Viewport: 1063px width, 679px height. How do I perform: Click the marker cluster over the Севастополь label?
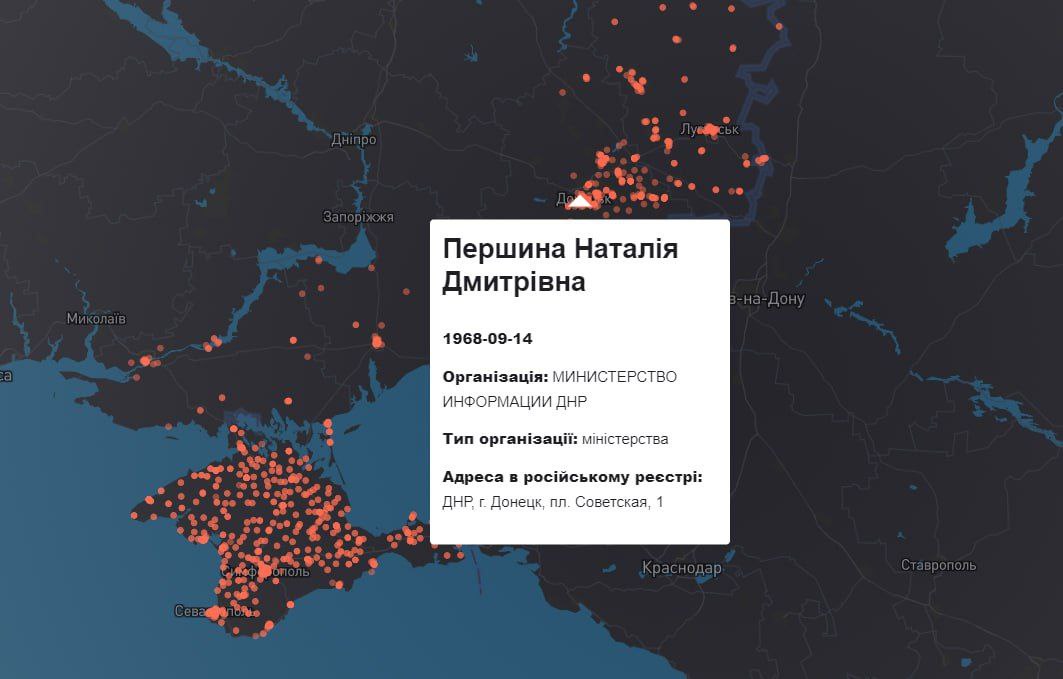point(215,612)
